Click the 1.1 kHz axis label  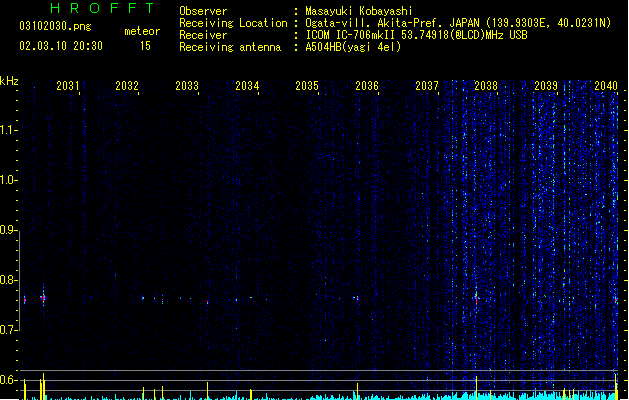coord(8,130)
